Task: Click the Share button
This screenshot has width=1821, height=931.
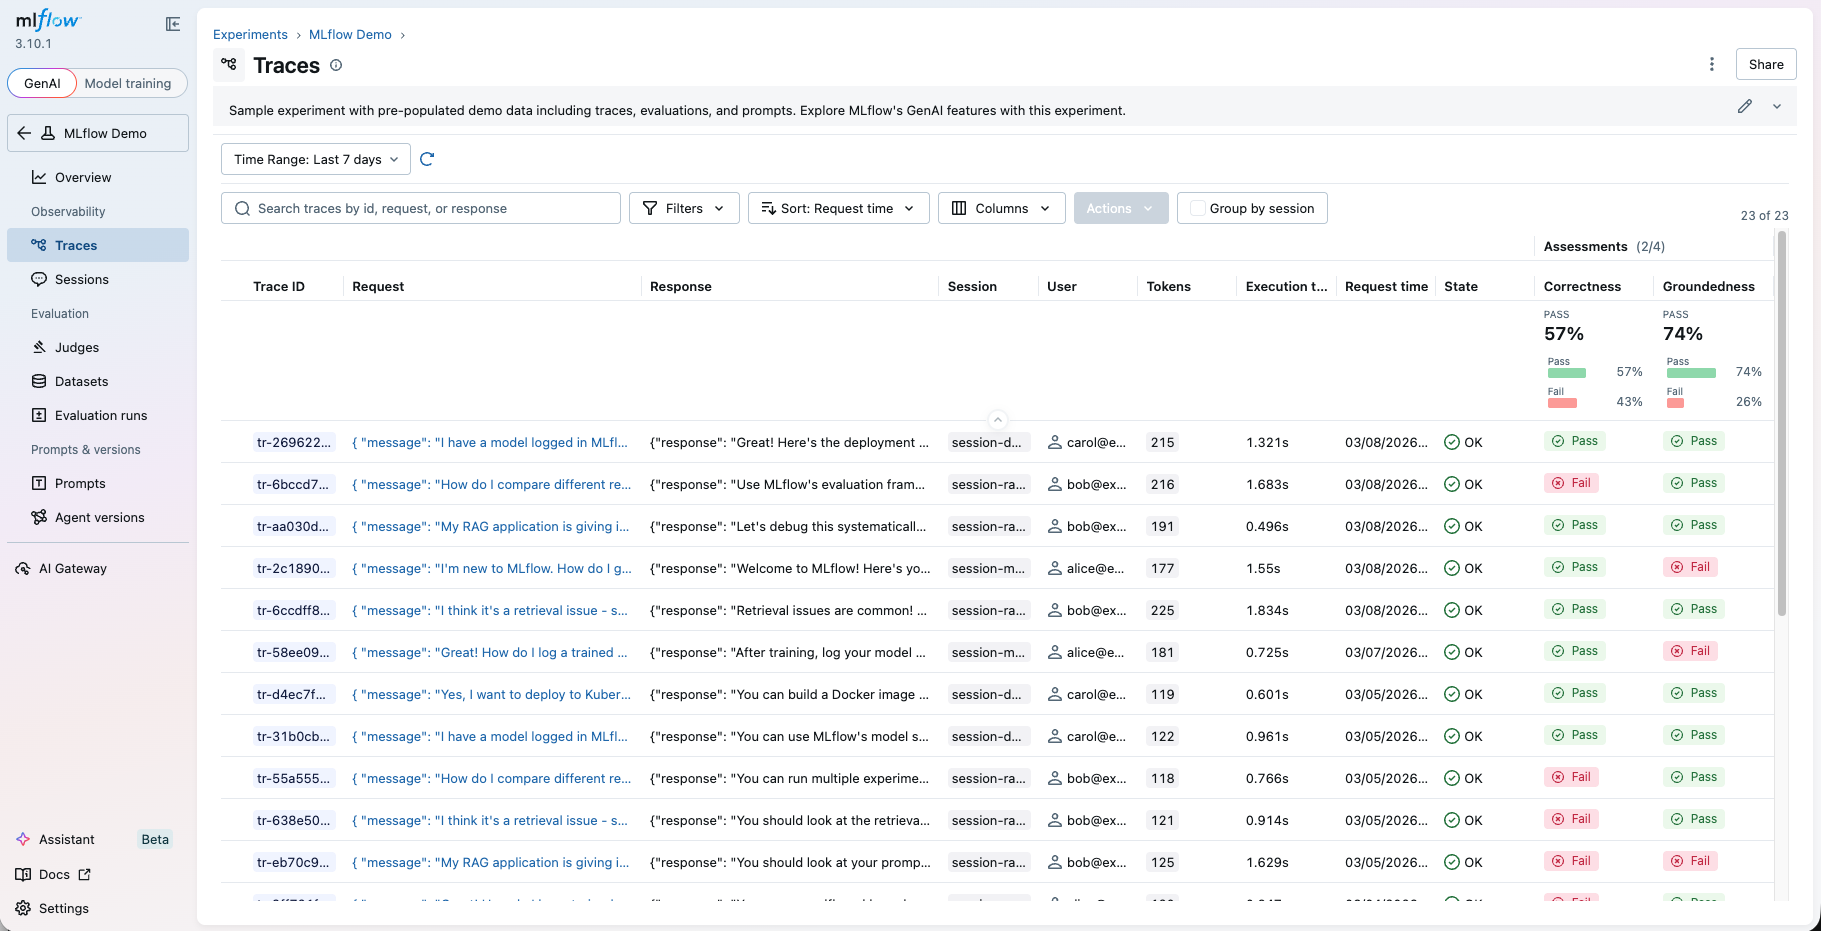Action: [x=1765, y=64]
